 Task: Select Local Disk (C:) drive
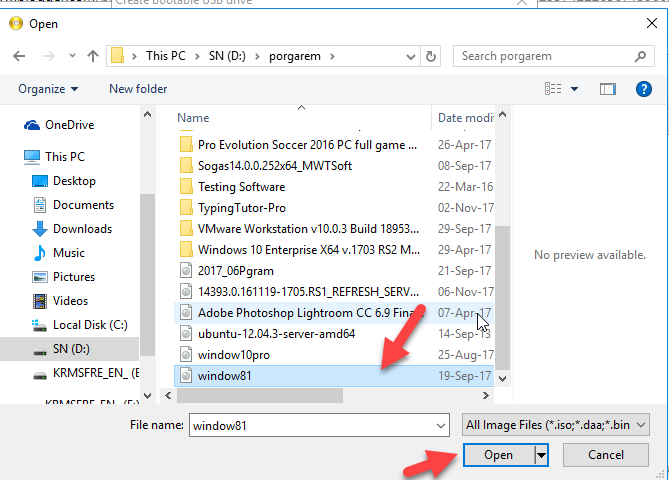coord(90,325)
